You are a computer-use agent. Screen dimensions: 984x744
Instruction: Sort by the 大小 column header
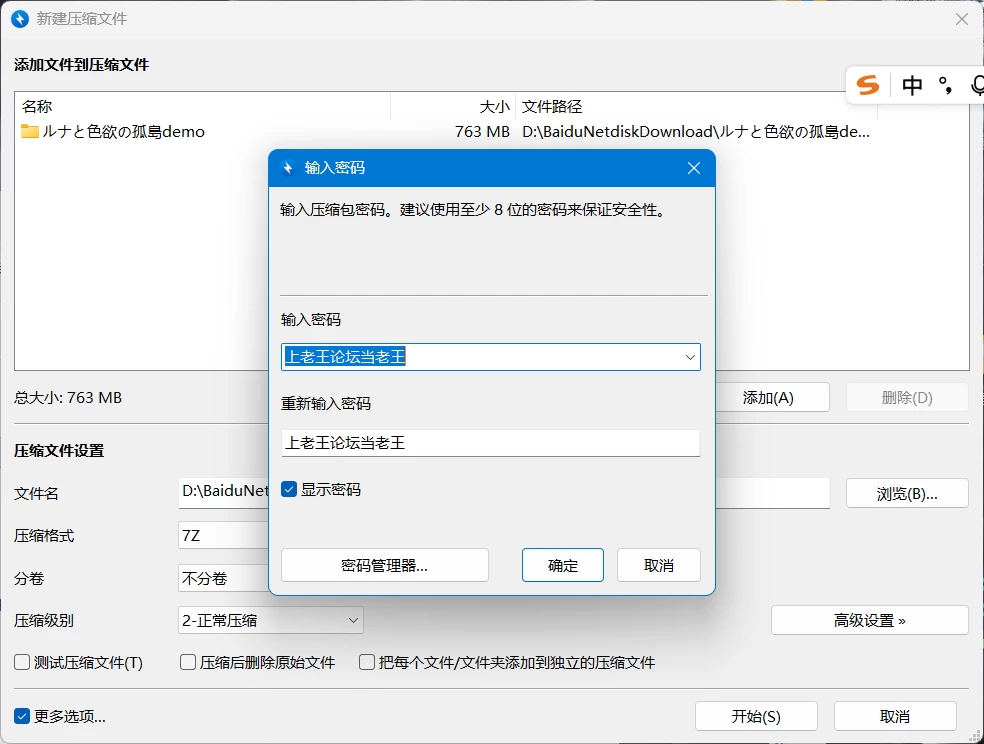click(453, 107)
